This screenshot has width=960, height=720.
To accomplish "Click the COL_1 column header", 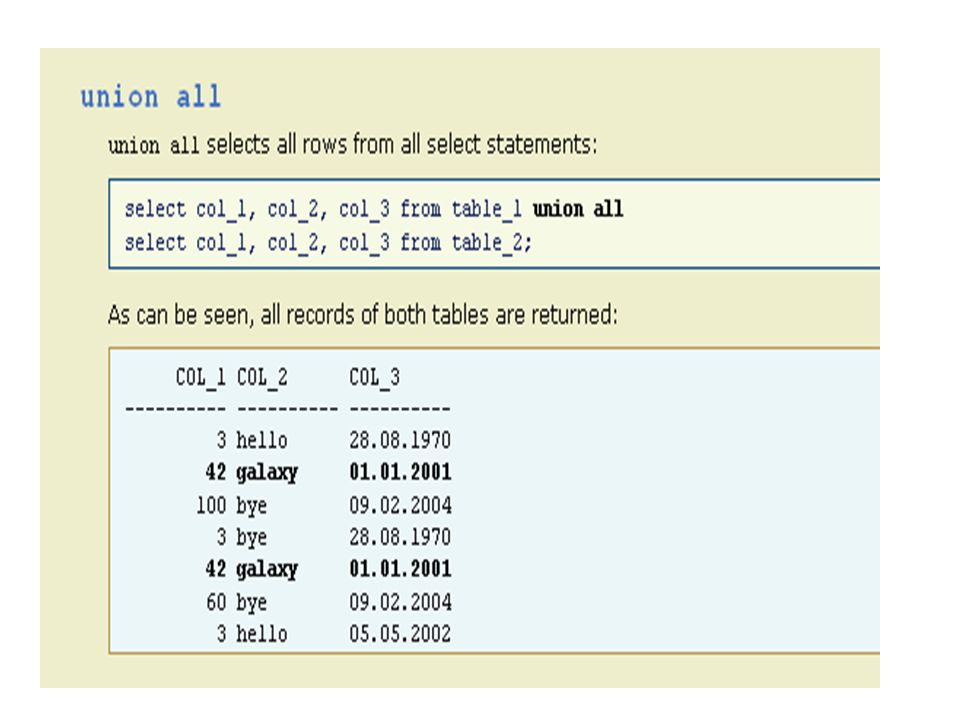I will (x=200, y=377).
